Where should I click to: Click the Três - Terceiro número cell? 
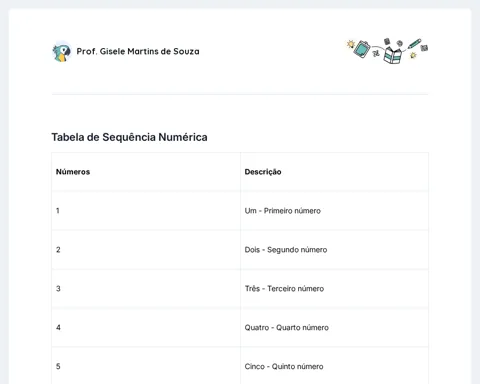point(334,289)
